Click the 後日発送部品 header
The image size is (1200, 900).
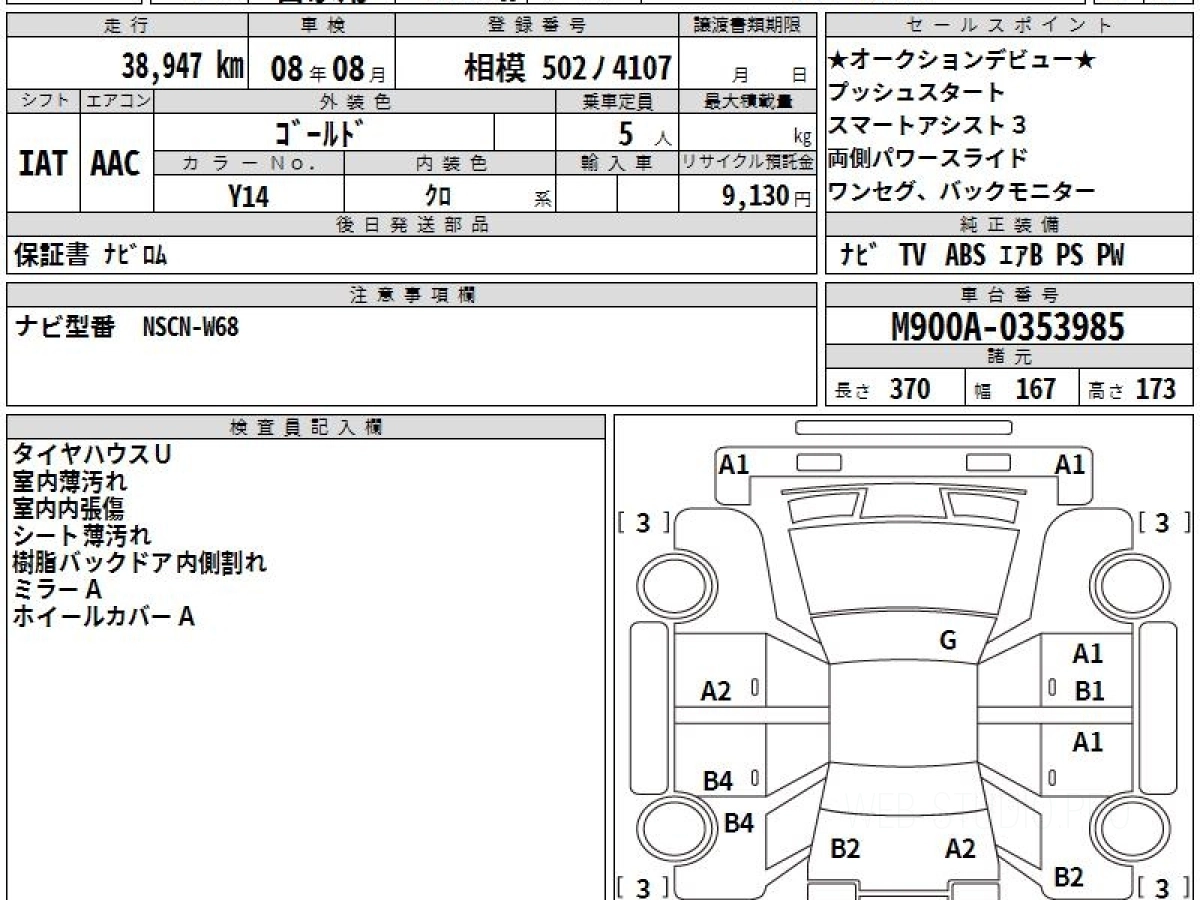(411, 225)
